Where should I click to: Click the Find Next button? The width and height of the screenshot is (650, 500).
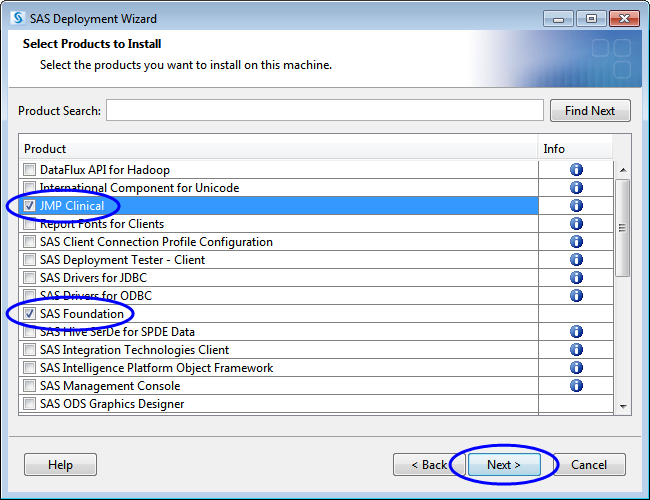590,110
